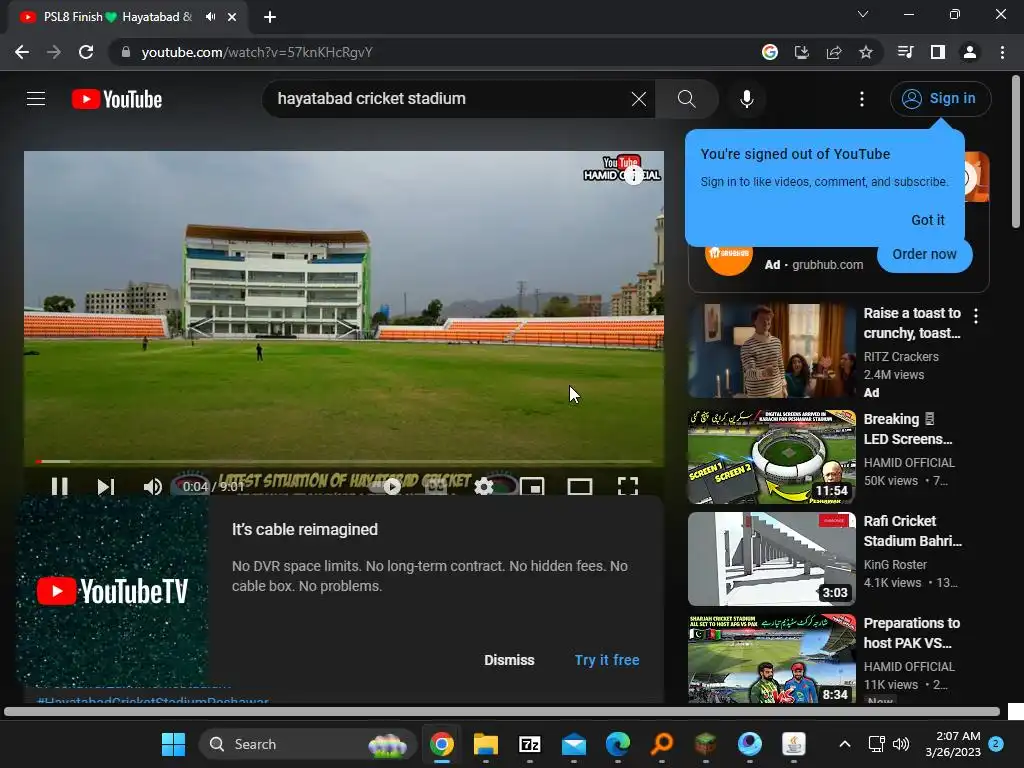The height and width of the screenshot is (768, 1024).
Task: Click the Chrome address bar URL
Action: 257,52
